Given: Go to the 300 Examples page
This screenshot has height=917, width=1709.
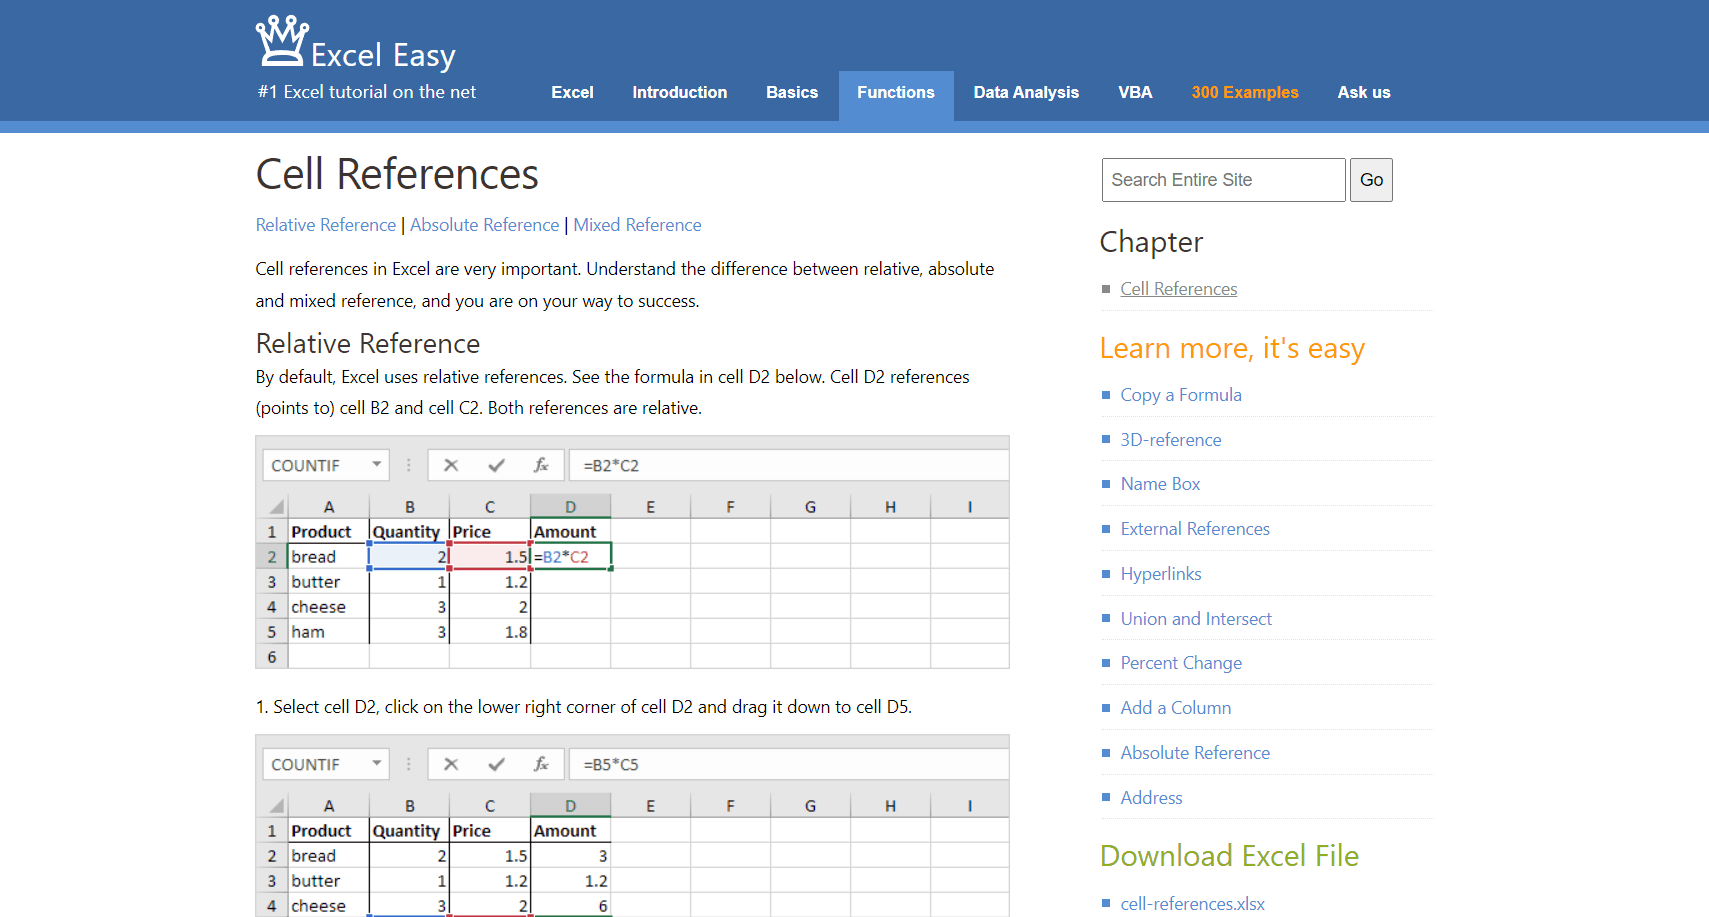Looking at the screenshot, I should pos(1244,93).
